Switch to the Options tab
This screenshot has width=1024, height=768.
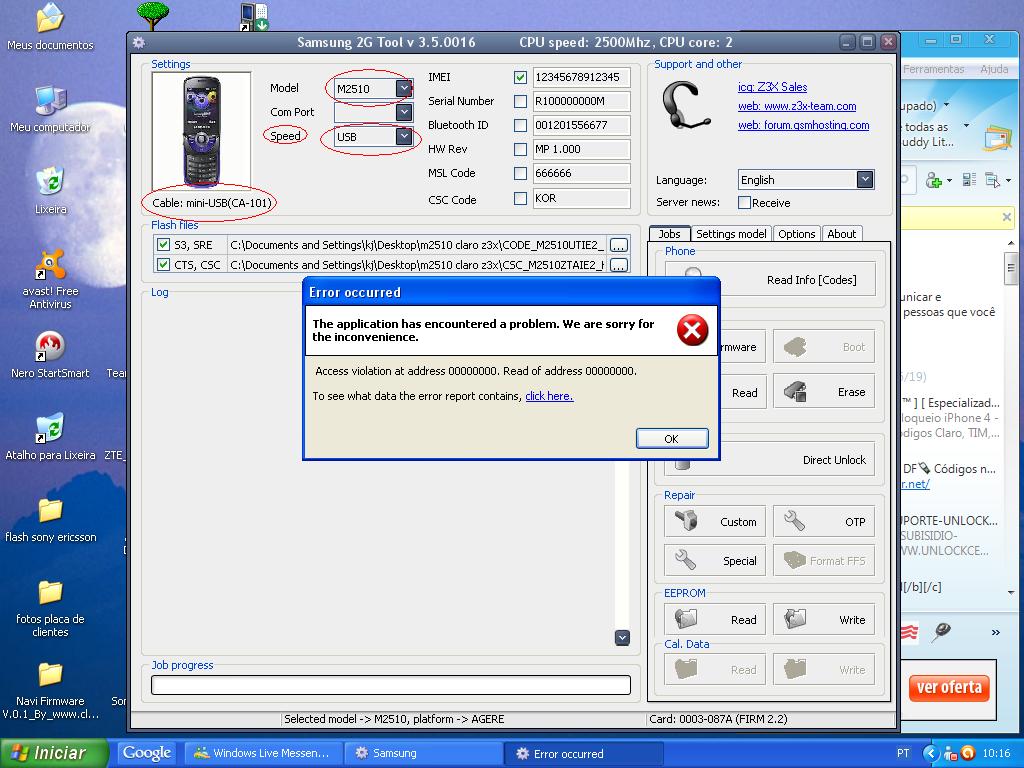pyautogui.click(x=797, y=234)
